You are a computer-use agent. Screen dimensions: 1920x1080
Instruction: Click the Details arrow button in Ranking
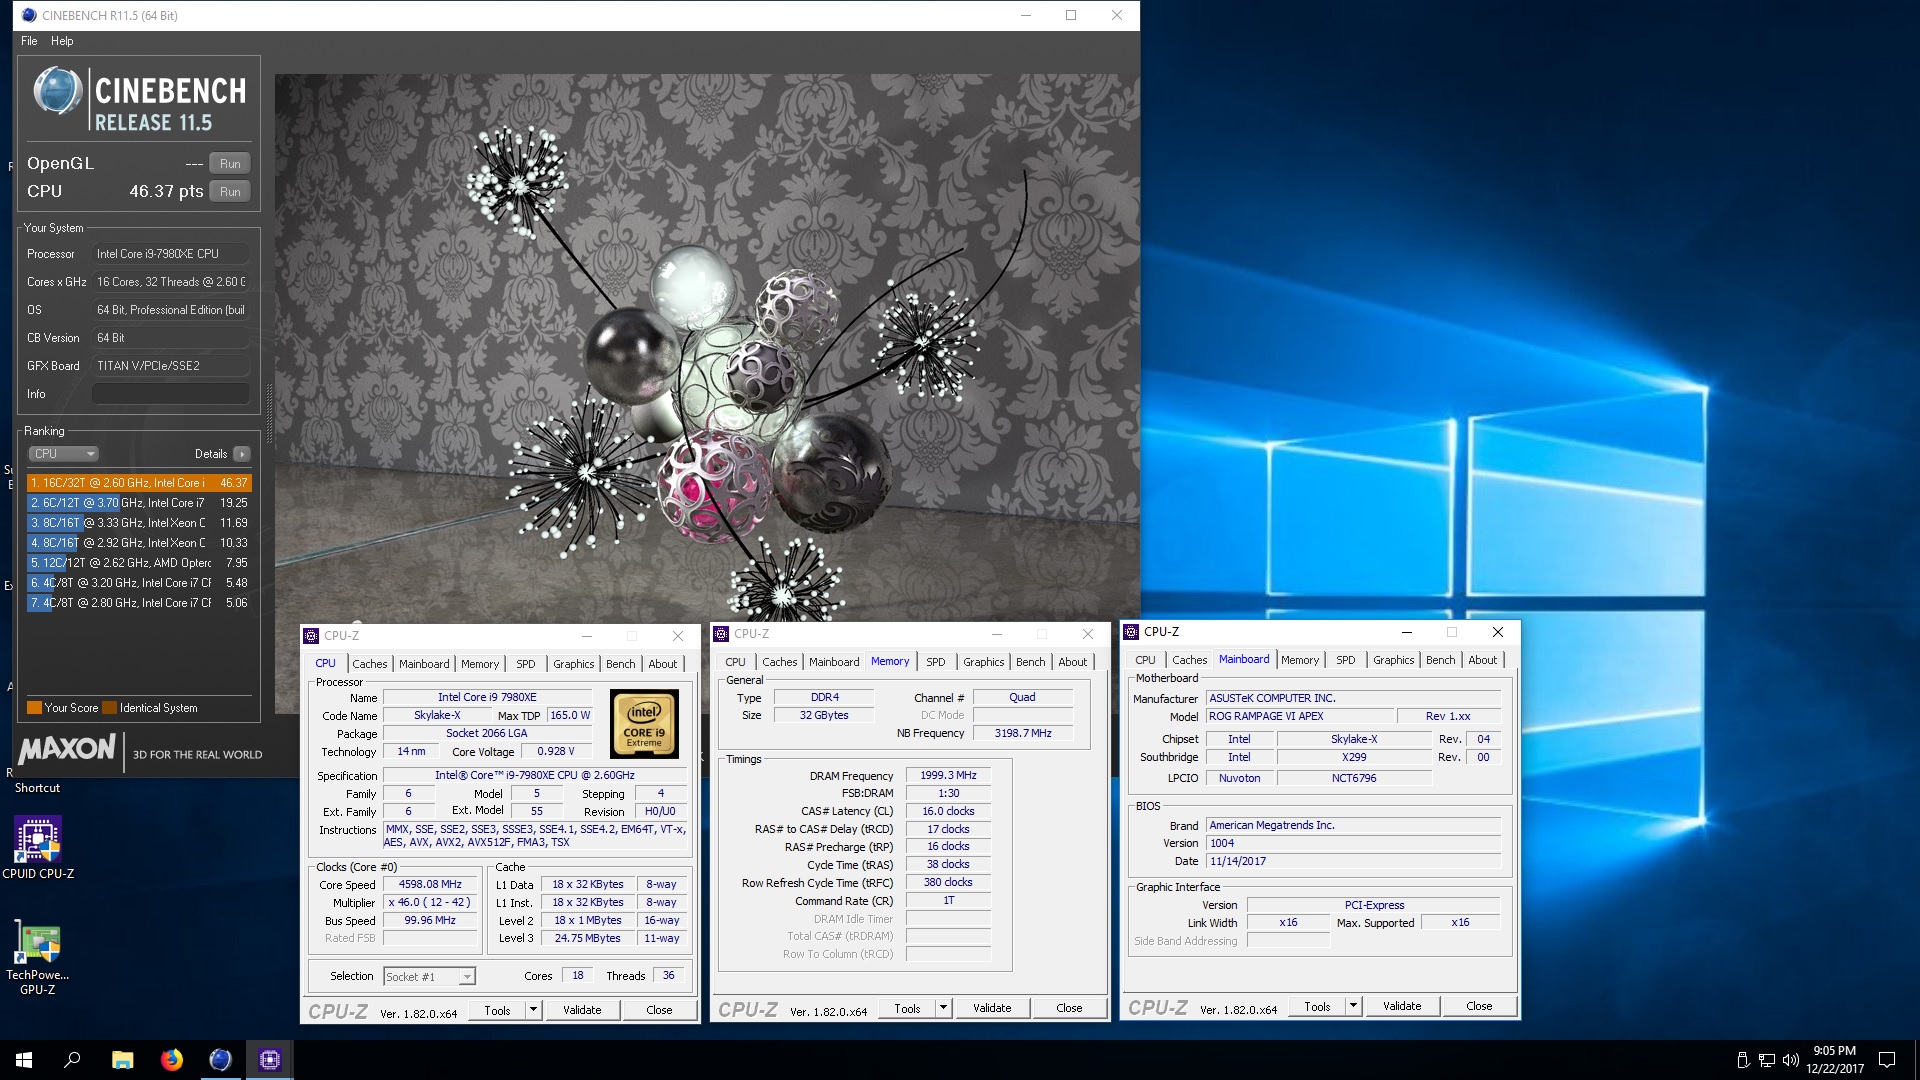pyautogui.click(x=241, y=454)
